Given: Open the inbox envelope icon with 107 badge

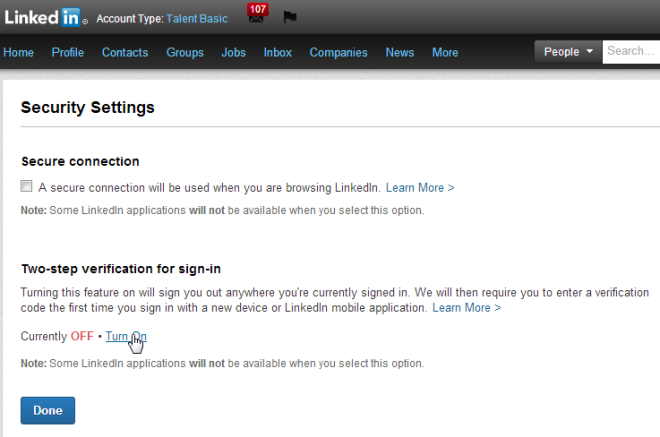Looking at the screenshot, I should pyautogui.click(x=257, y=13).
